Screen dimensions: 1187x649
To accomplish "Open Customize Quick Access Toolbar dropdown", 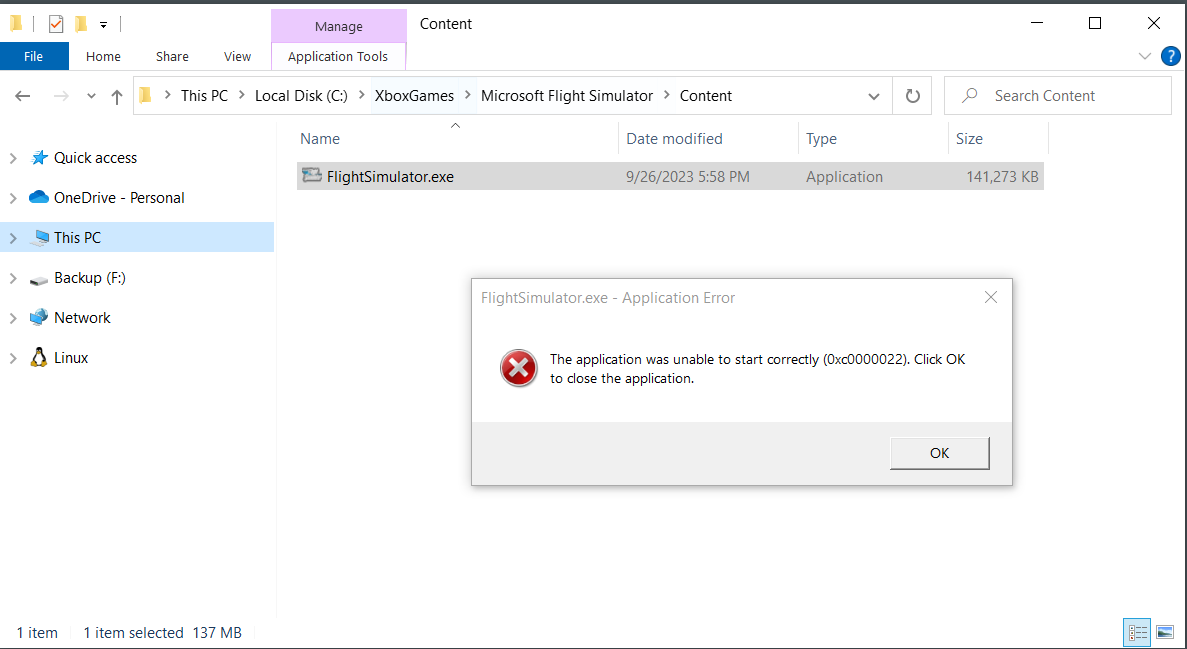I will (103, 25).
